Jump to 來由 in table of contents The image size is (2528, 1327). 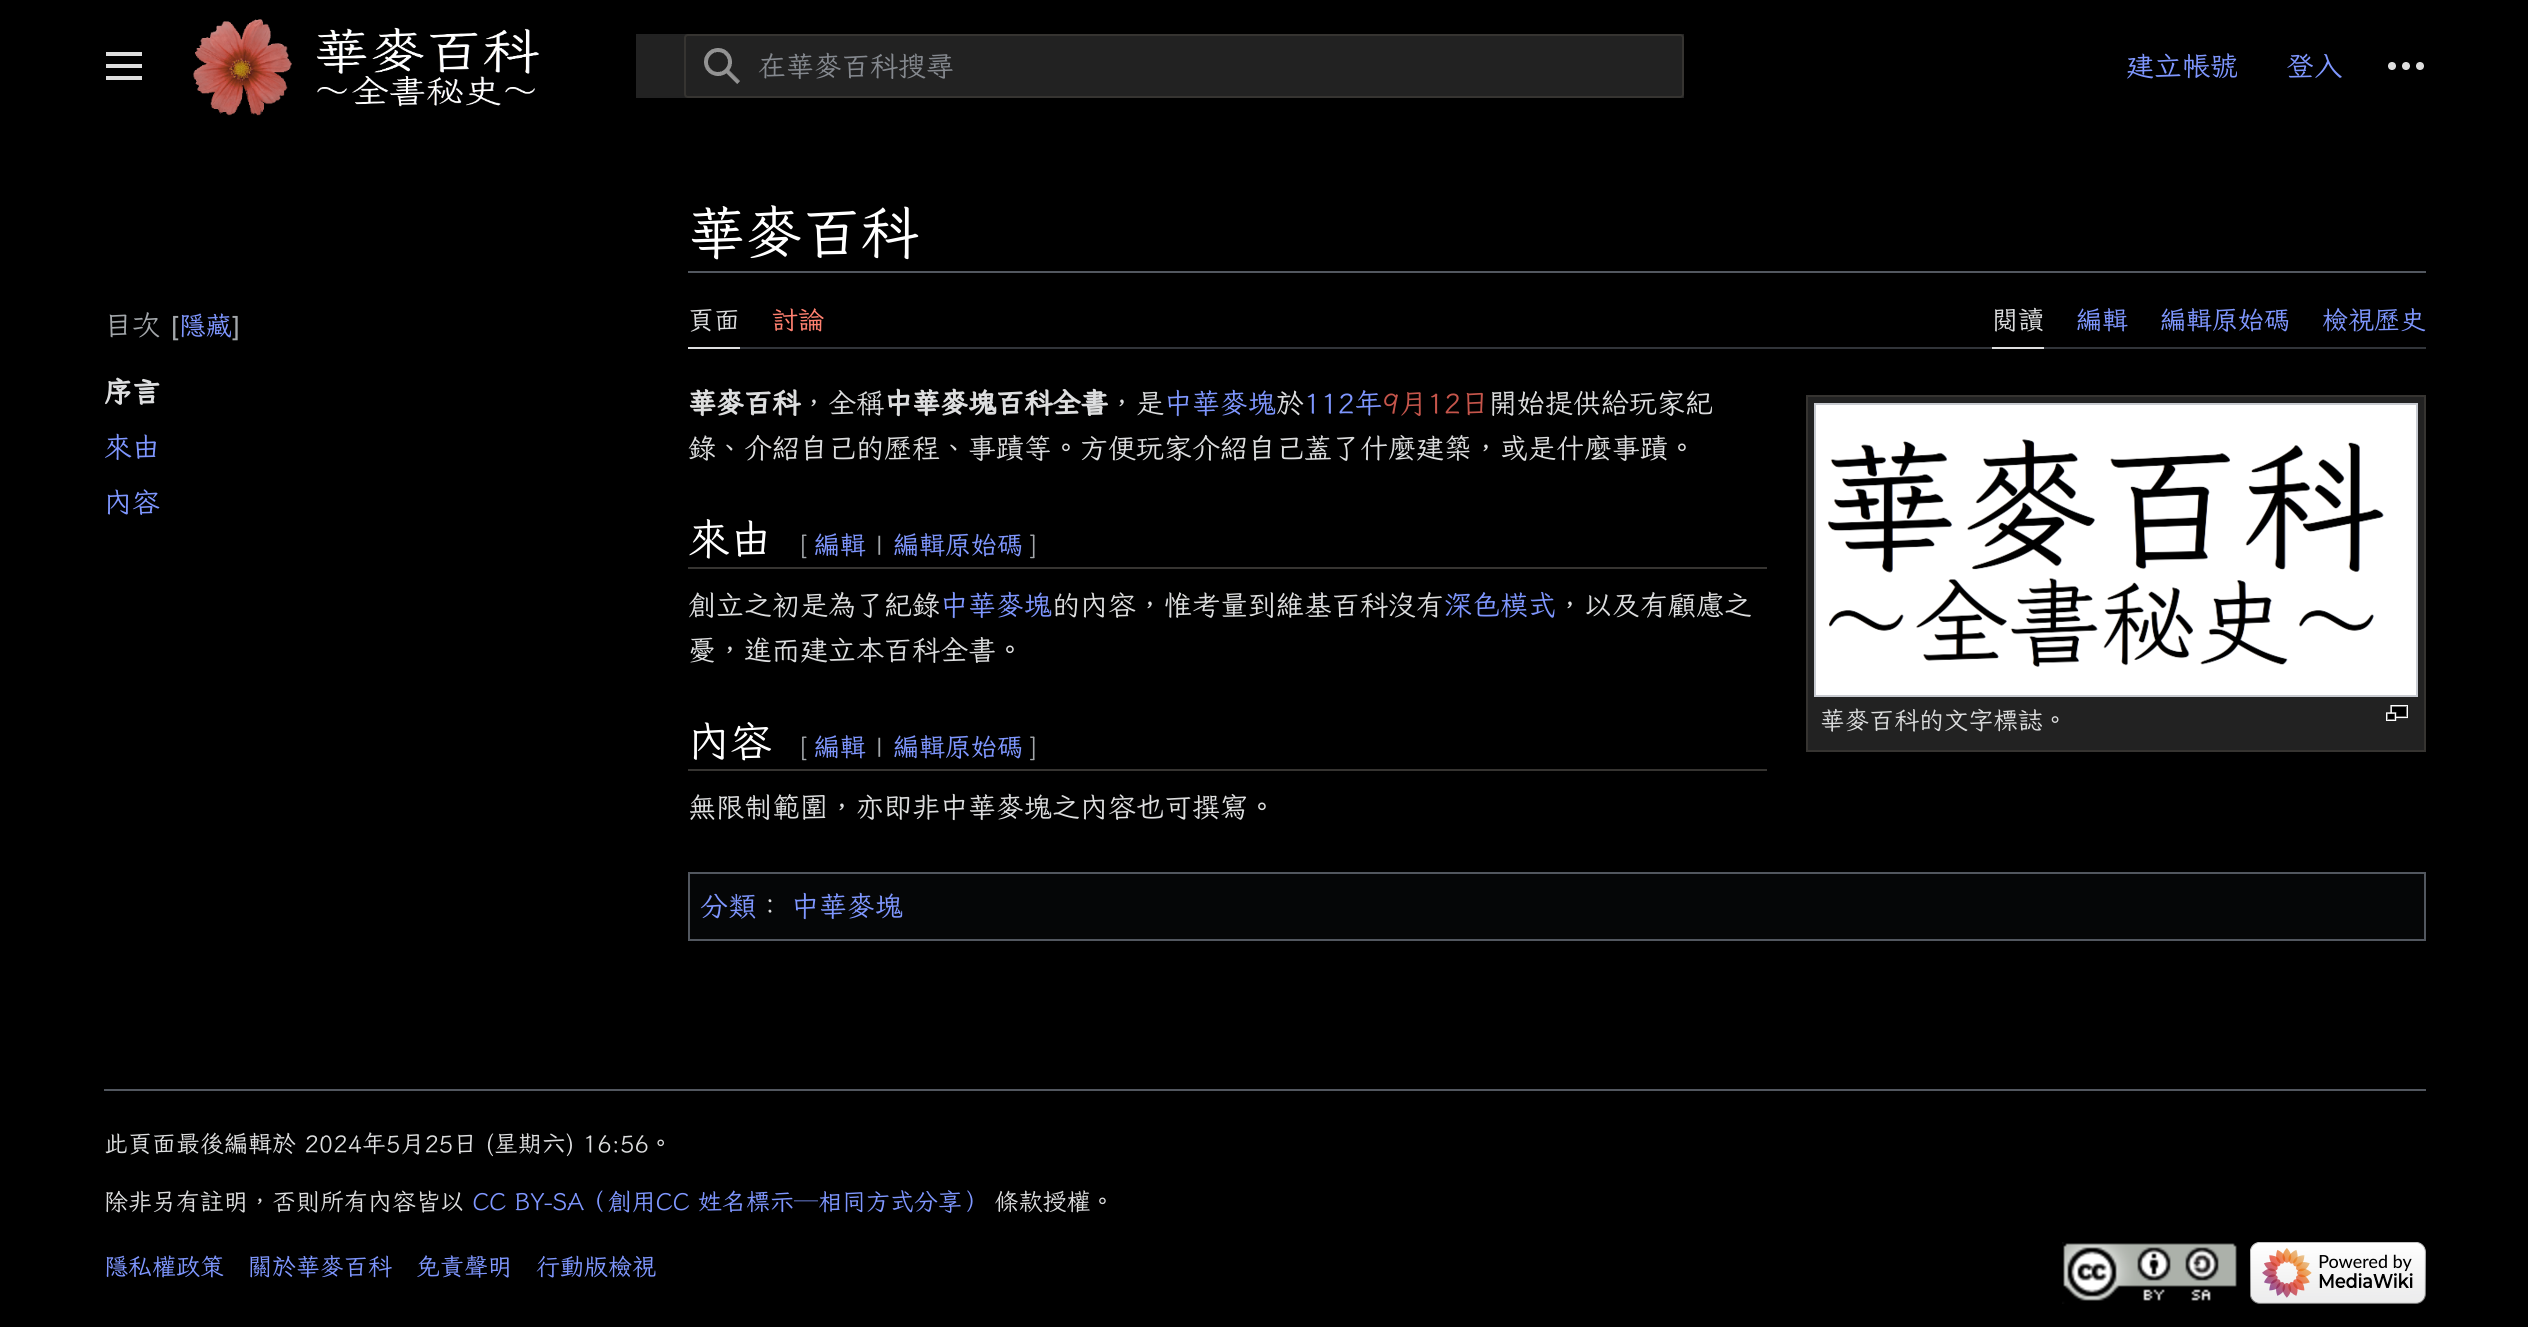tap(132, 447)
